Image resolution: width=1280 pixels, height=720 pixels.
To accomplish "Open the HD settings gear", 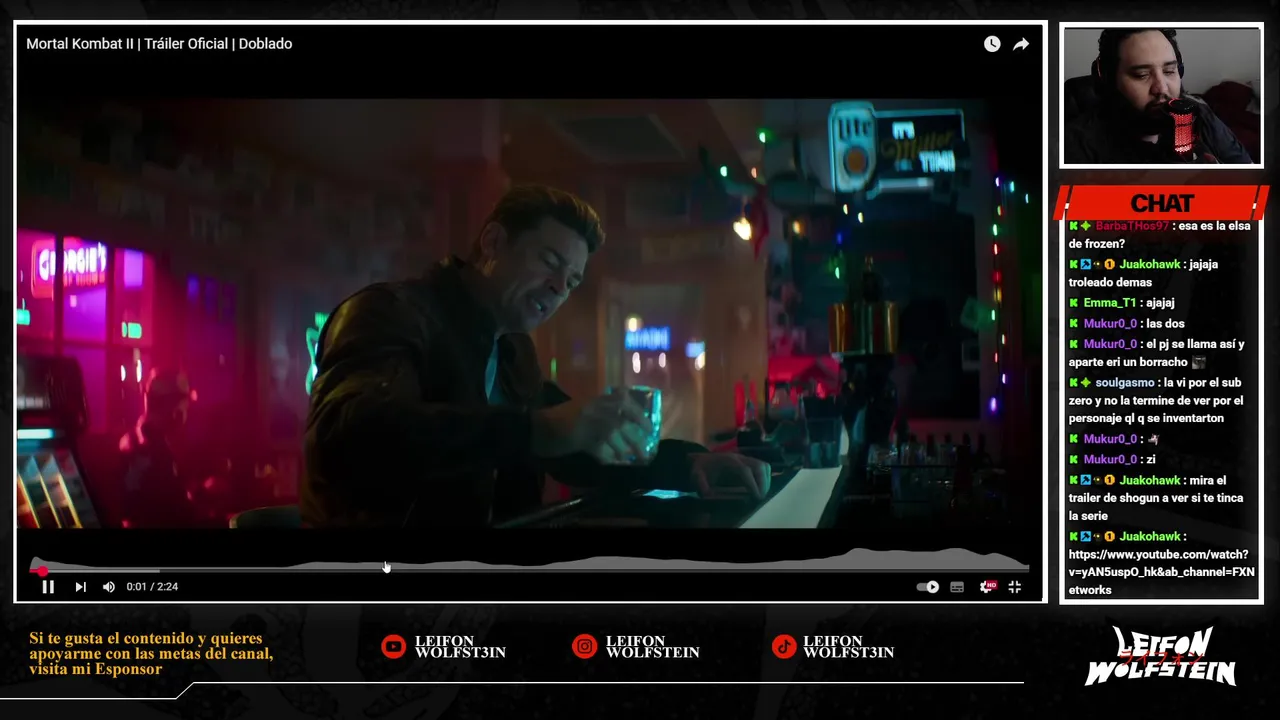I will [987, 587].
